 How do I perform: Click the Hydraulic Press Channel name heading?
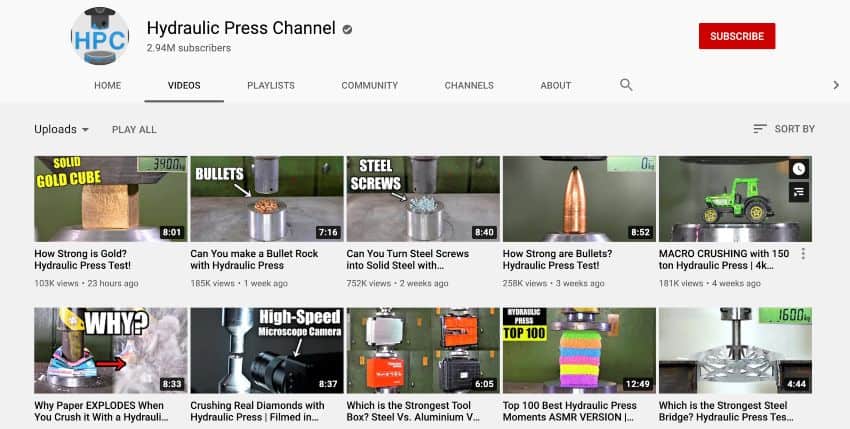241,28
